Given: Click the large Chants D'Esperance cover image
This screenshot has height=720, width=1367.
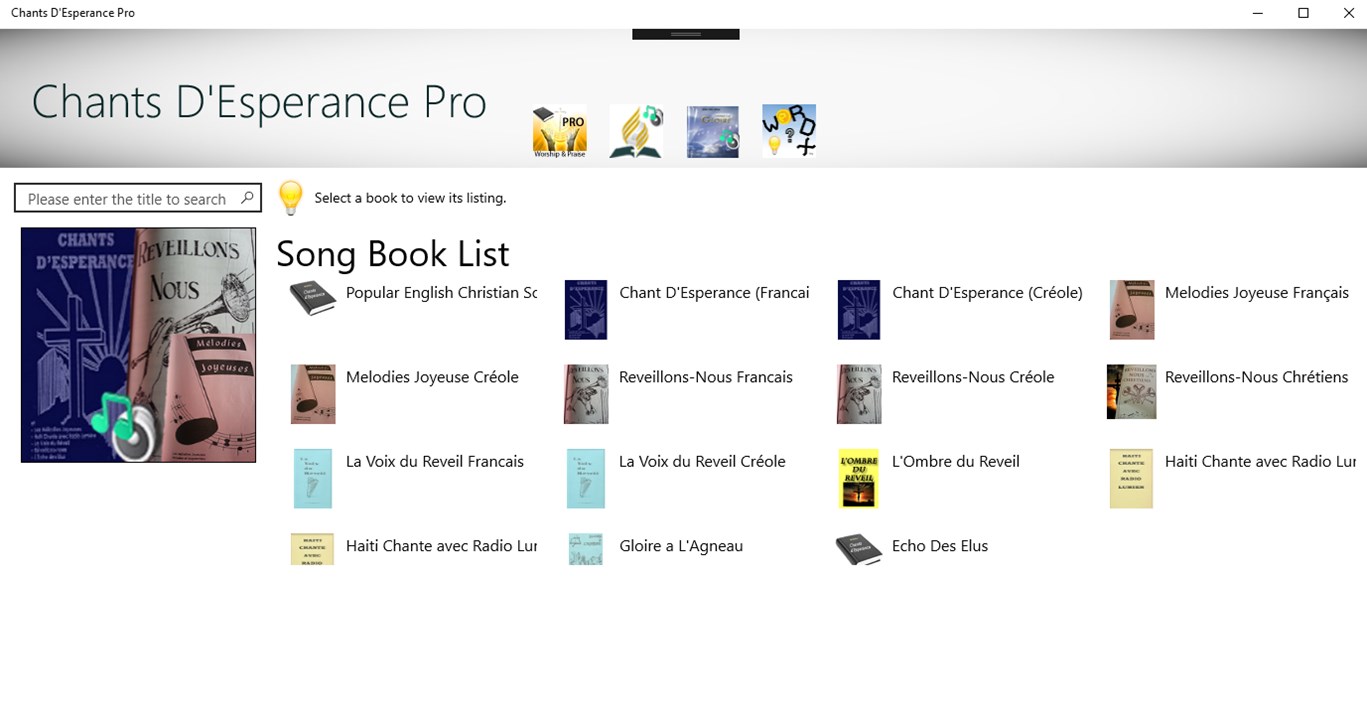Looking at the screenshot, I should tap(138, 344).
